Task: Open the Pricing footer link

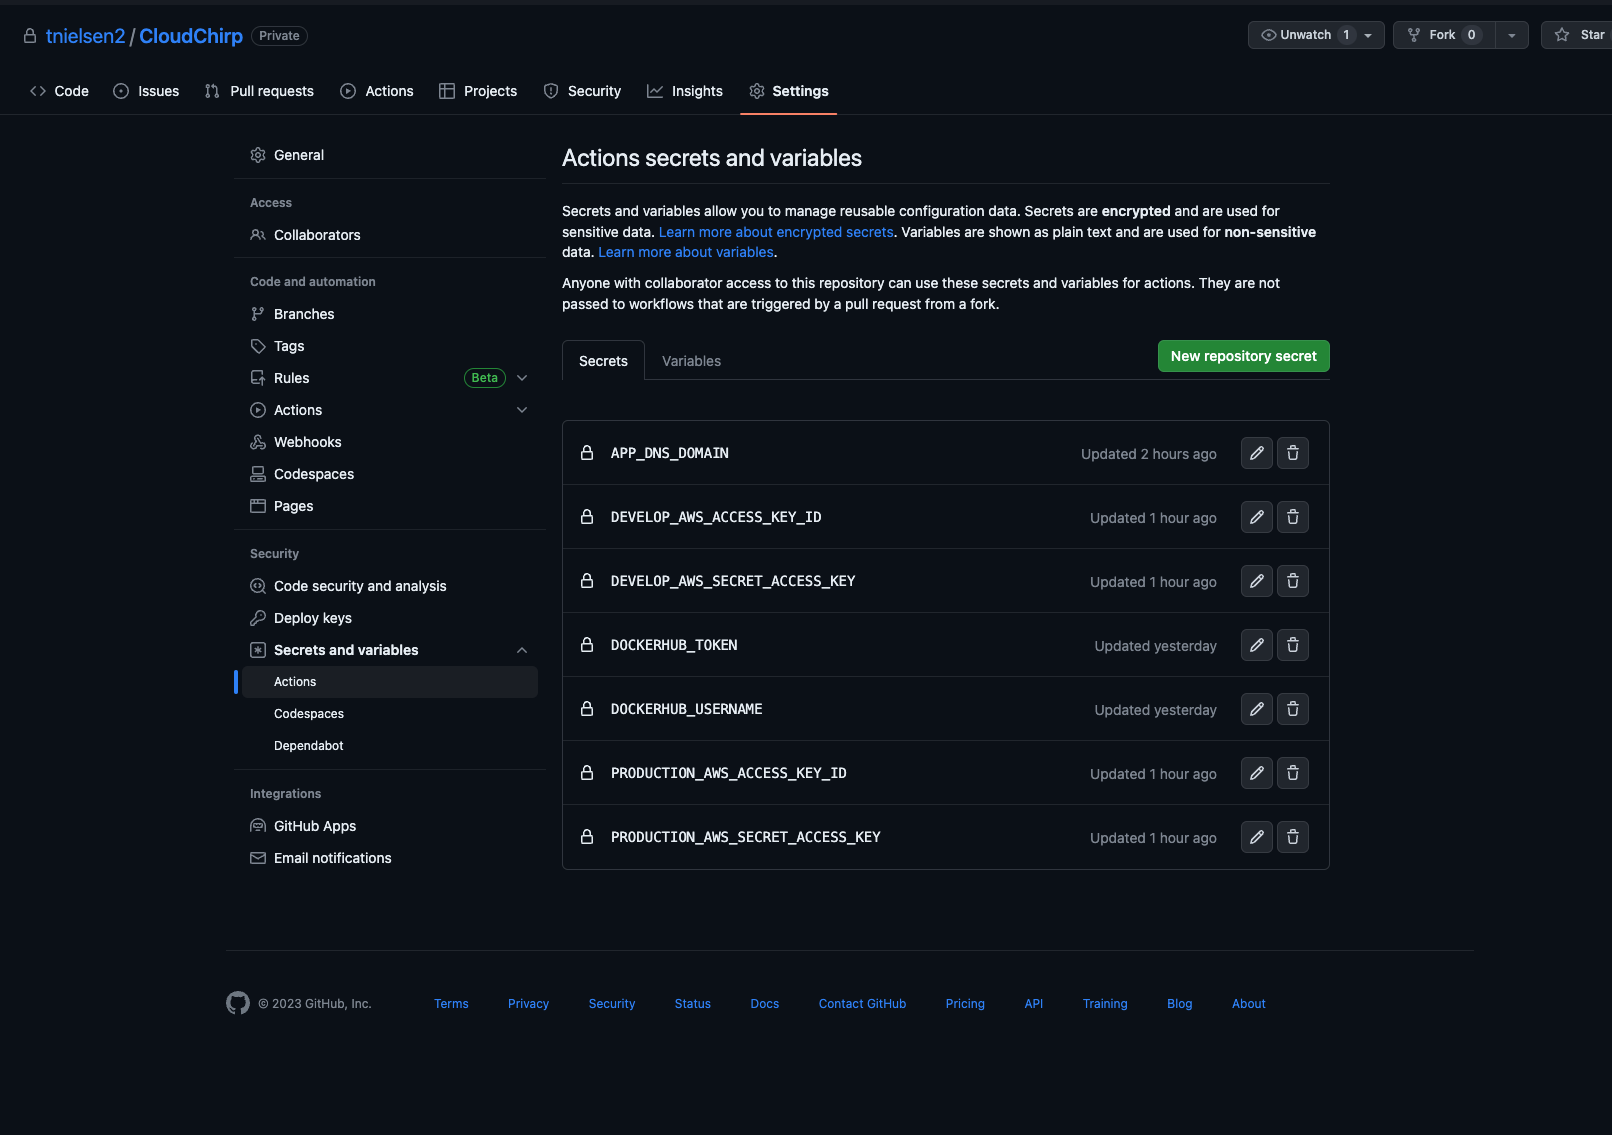Action: coord(965,1004)
